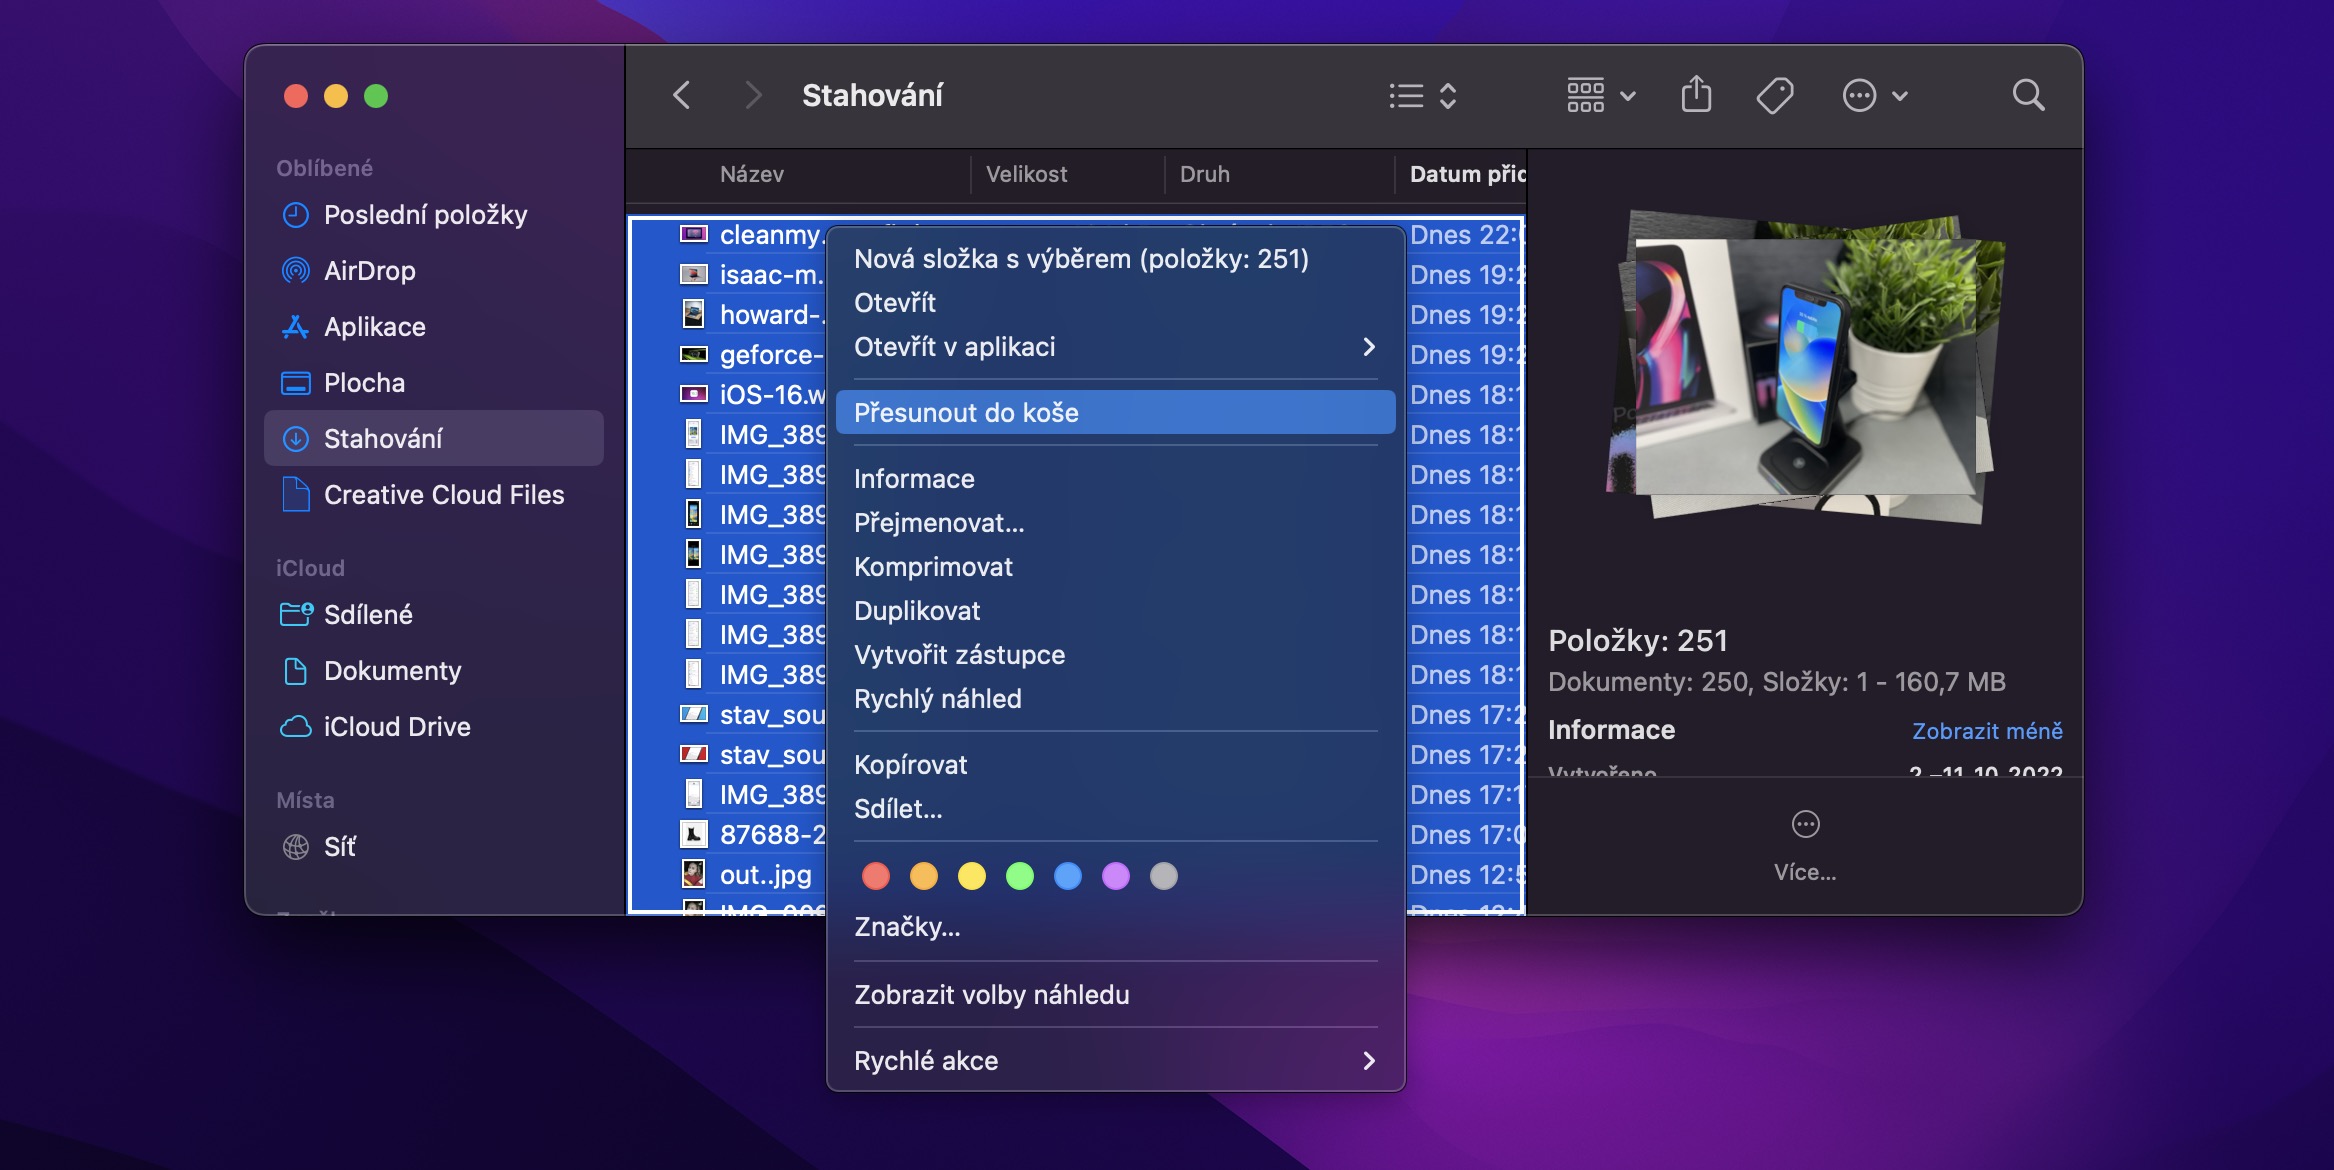The image size is (2334, 1170).
Task: Open the list view switcher dropdown
Action: pos(1422,96)
